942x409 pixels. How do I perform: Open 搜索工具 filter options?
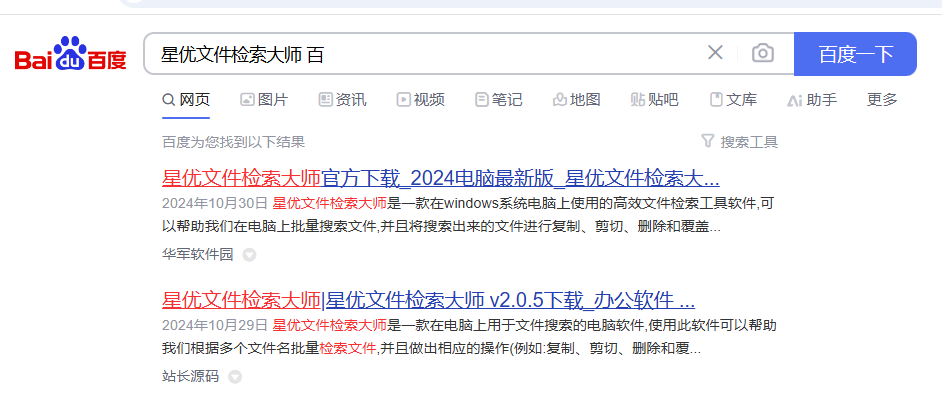[x=740, y=142]
